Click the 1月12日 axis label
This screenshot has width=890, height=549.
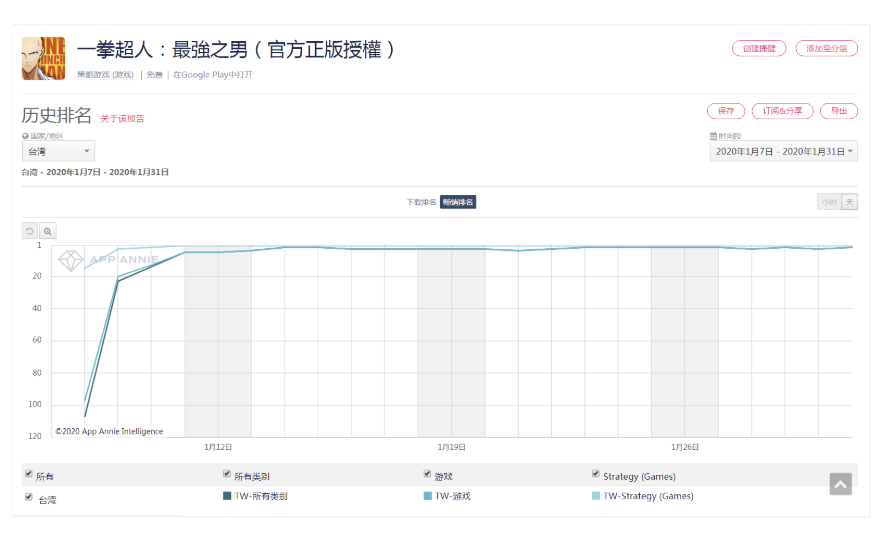[x=218, y=447]
